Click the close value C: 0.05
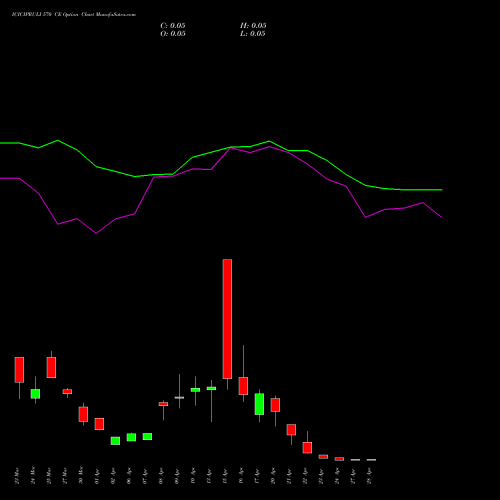The height and width of the screenshot is (500, 500). tap(173, 26)
